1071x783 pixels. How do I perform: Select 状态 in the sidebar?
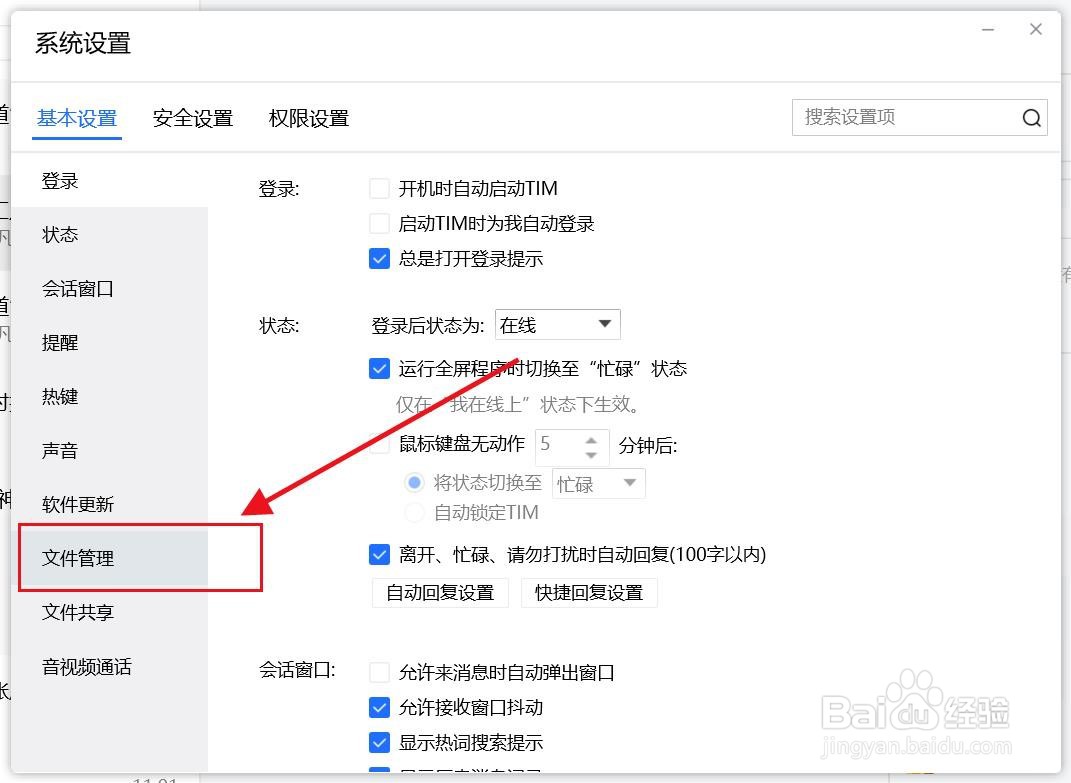(x=109, y=234)
